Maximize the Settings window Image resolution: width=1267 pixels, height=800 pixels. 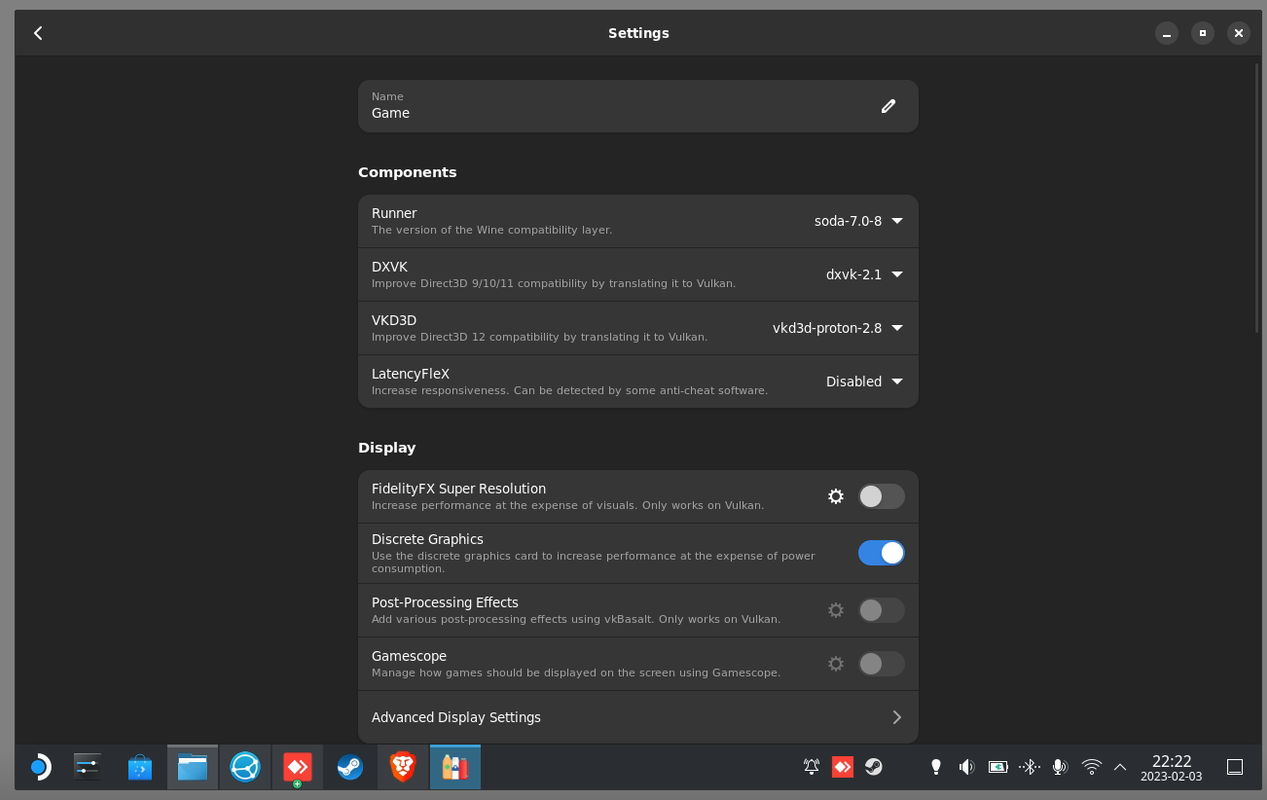1202,33
